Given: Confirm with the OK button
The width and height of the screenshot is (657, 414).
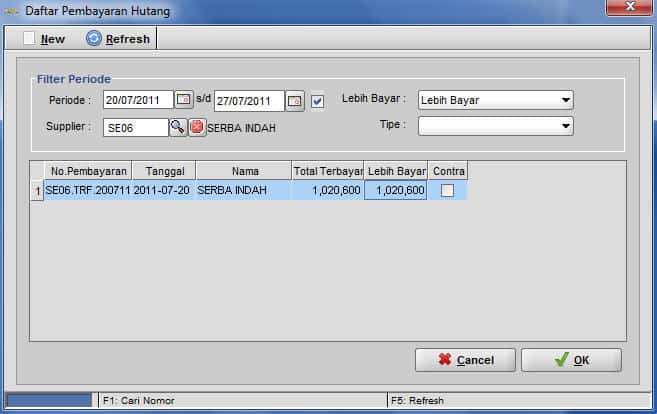Looking at the screenshot, I should pos(572,360).
